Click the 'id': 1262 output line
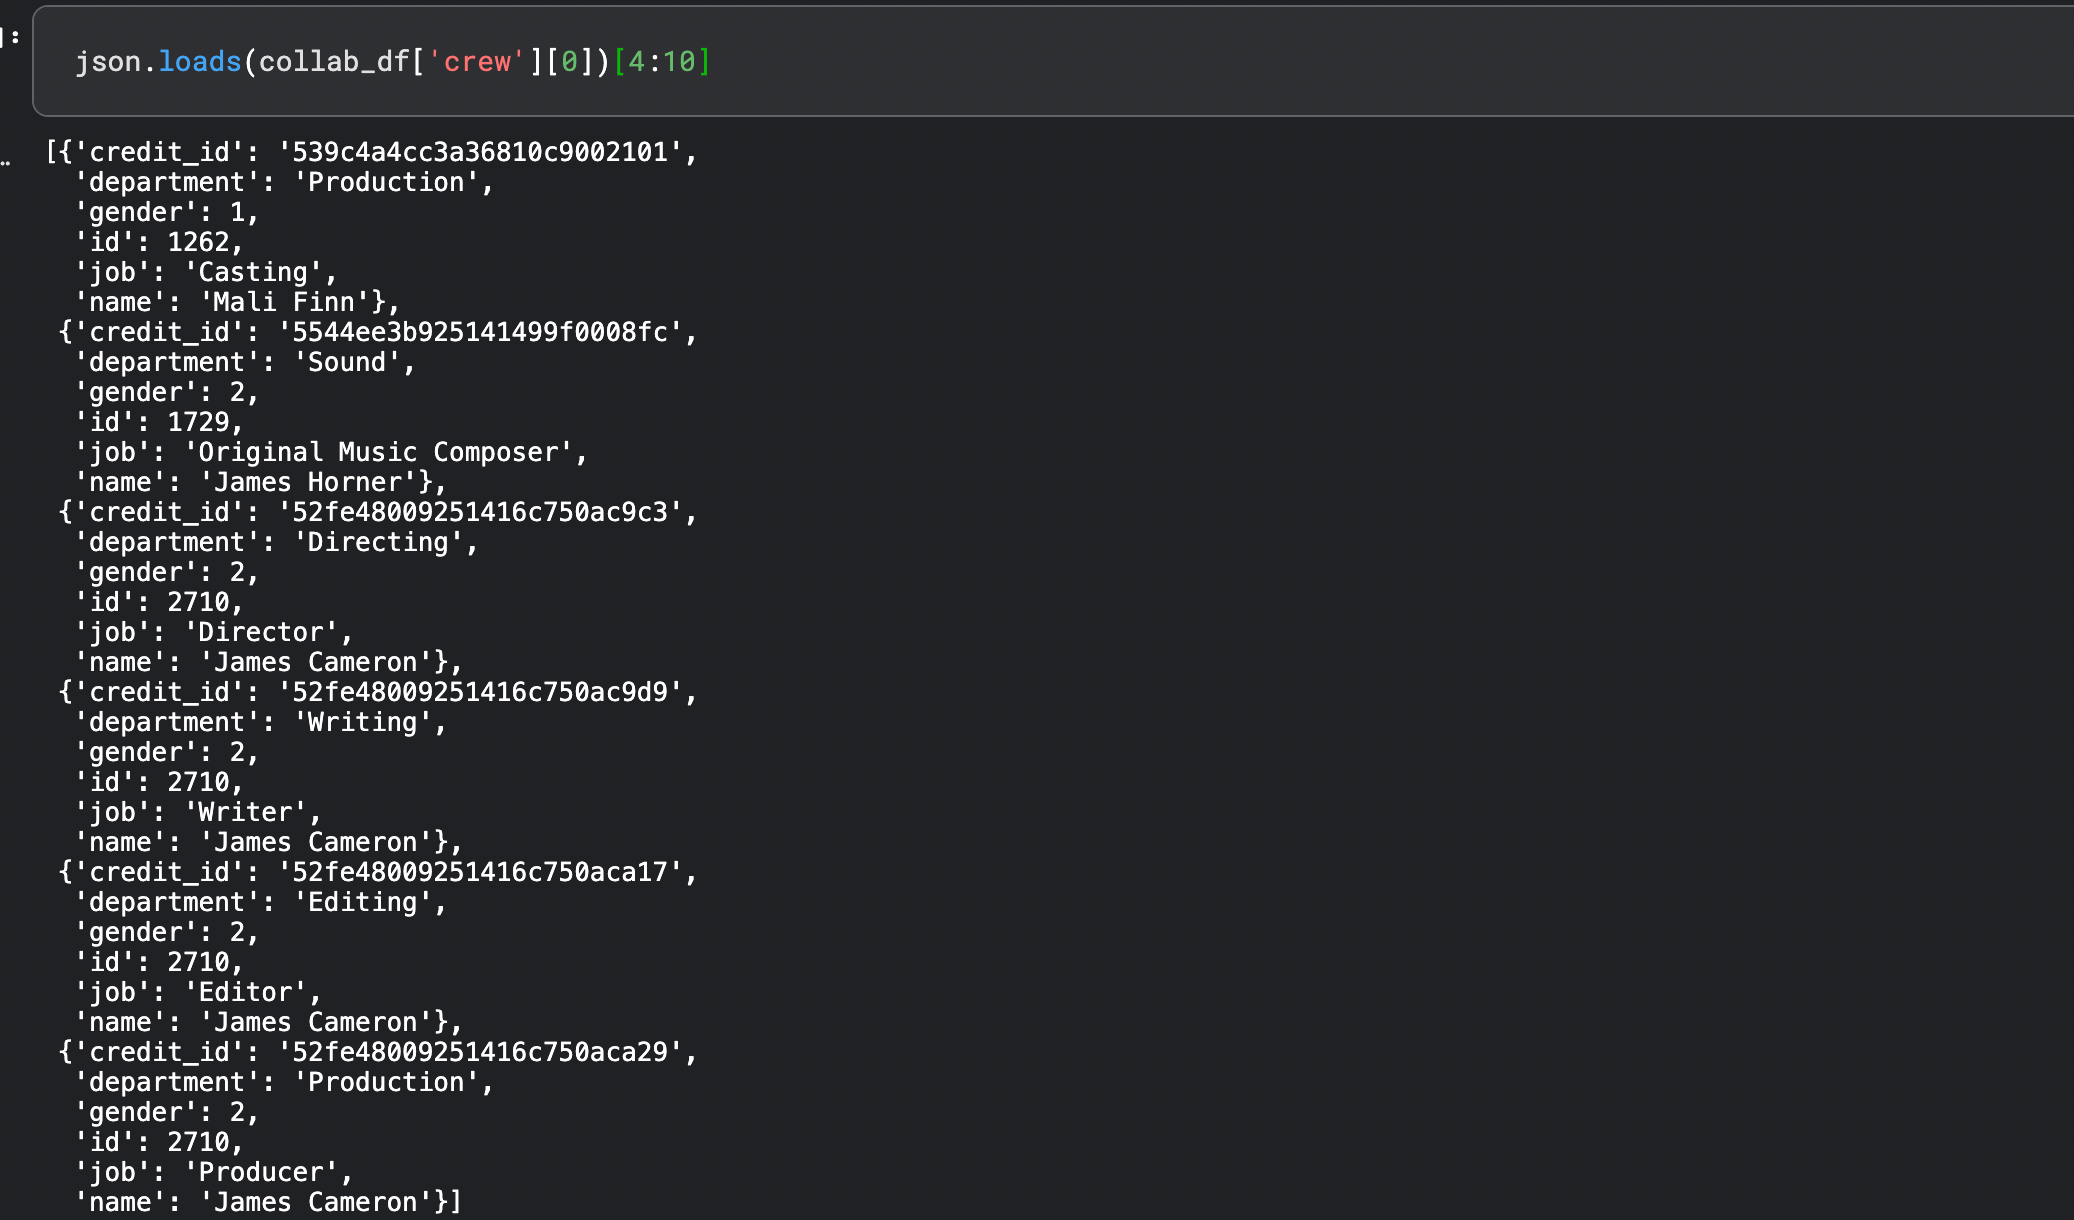This screenshot has width=2074, height=1220. [x=159, y=242]
